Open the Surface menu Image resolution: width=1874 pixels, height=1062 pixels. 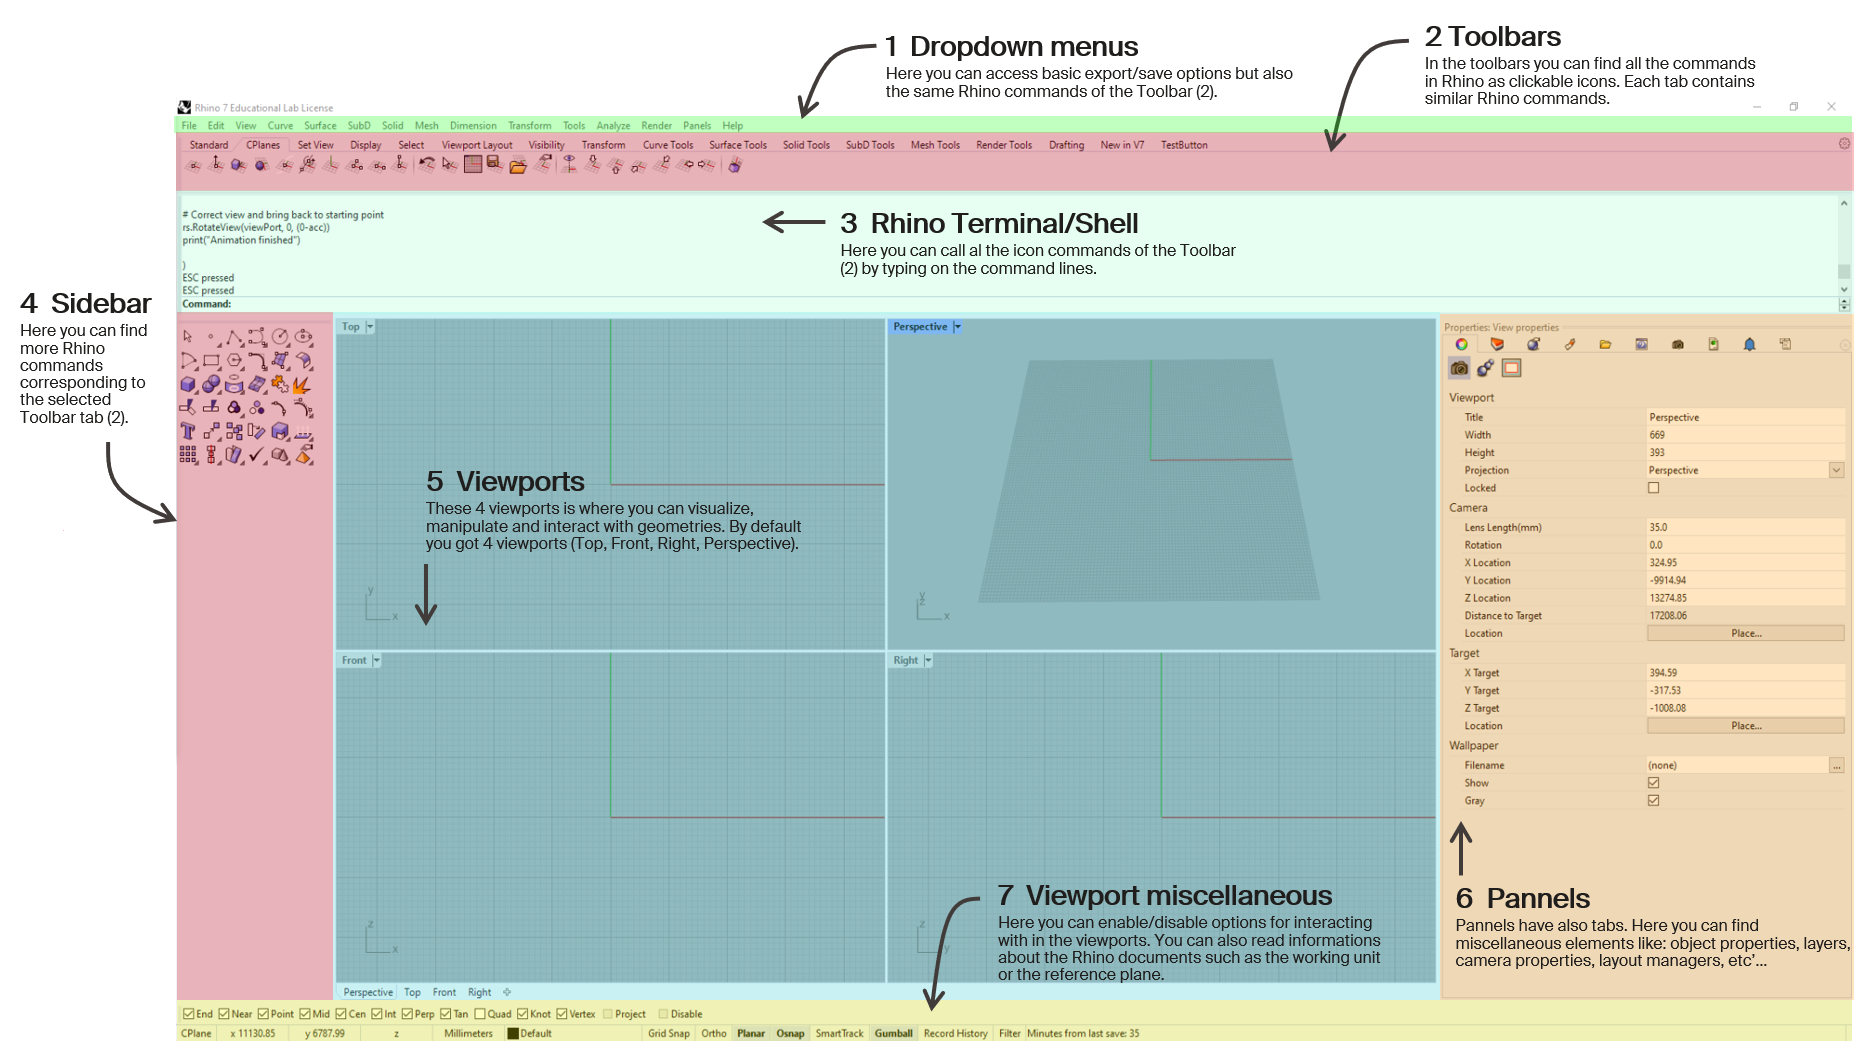tap(320, 126)
